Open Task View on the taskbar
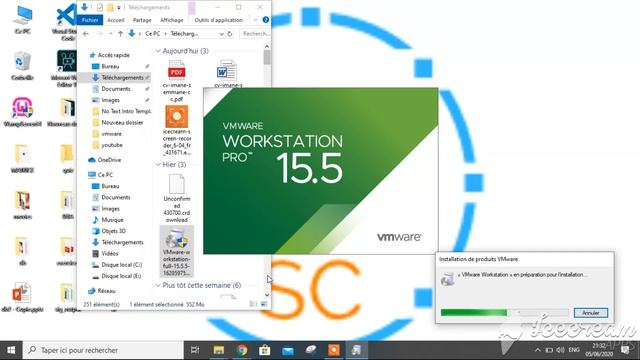The width and height of the screenshot is (640, 360). (x=195, y=350)
